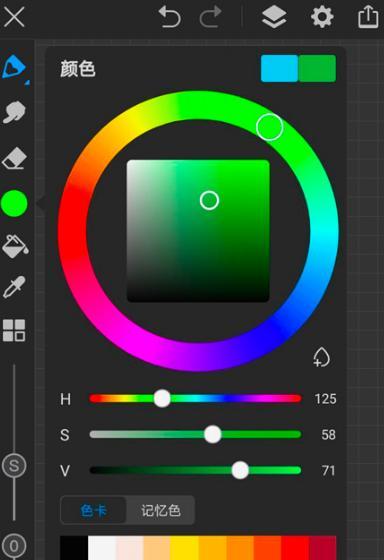Tap the share export icon
Image resolution: width=384 pixels, height=560 pixels.
(x=368, y=17)
